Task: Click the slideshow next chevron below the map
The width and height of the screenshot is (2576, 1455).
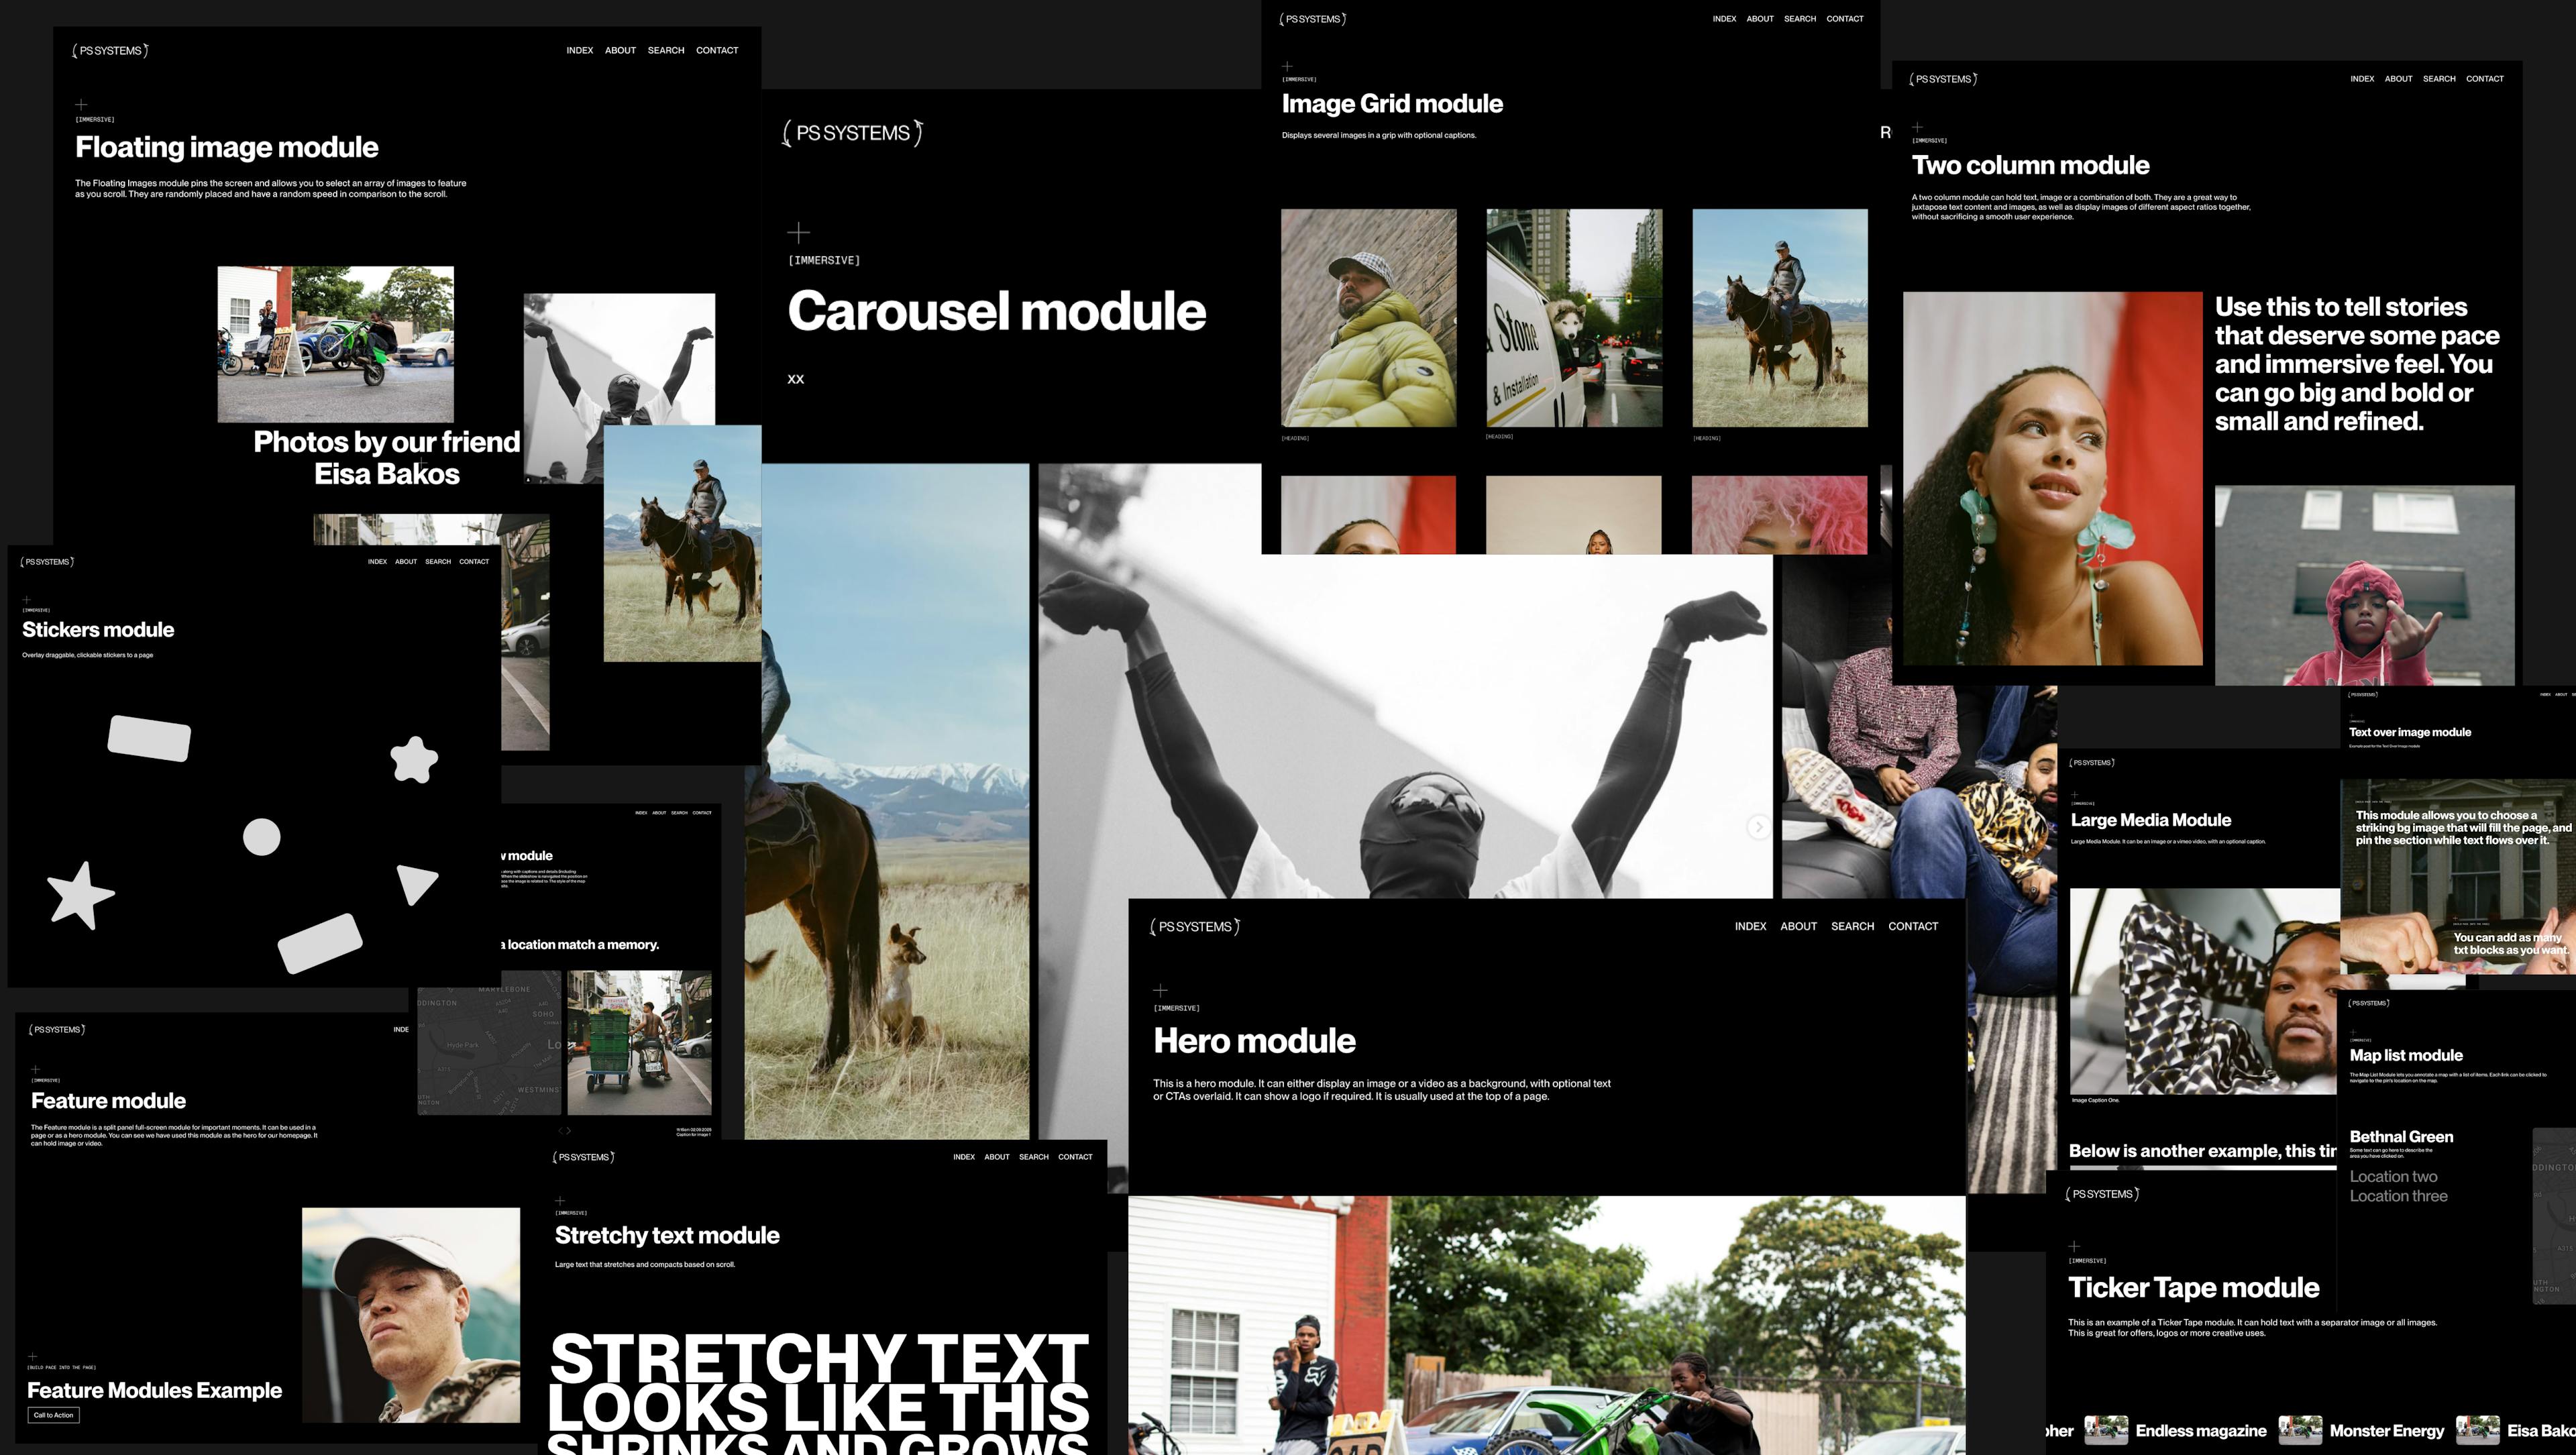Action: coord(569,1131)
